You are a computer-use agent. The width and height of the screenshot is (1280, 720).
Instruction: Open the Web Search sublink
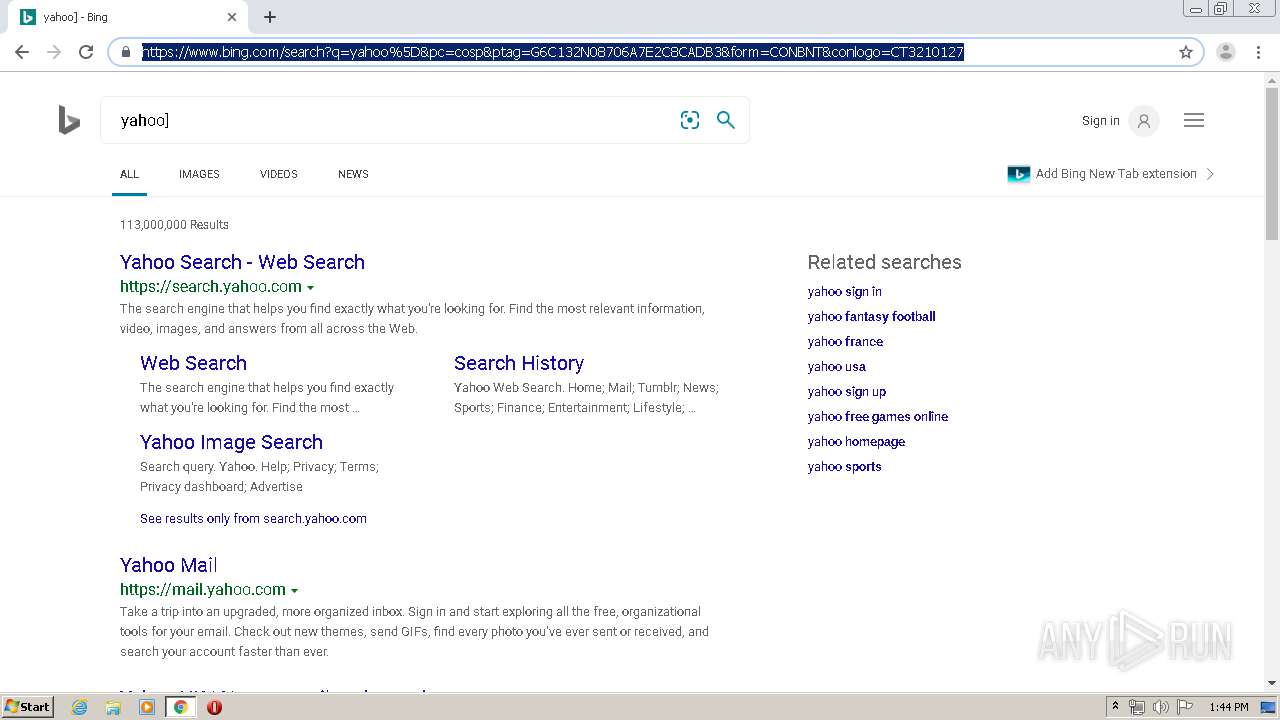coord(193,363)
